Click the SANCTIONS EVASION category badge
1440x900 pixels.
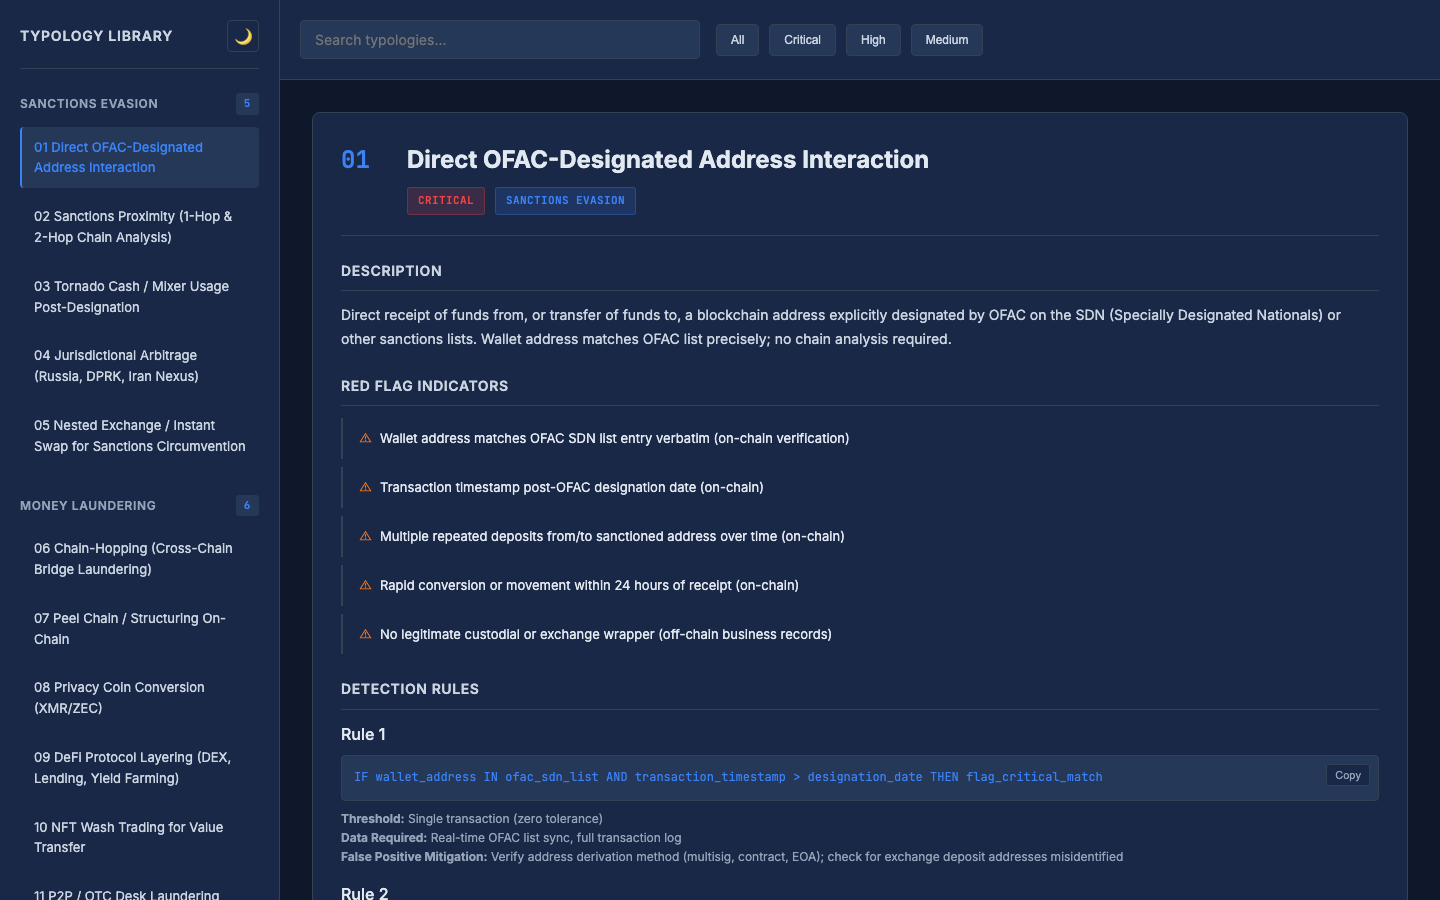point(565,201)
